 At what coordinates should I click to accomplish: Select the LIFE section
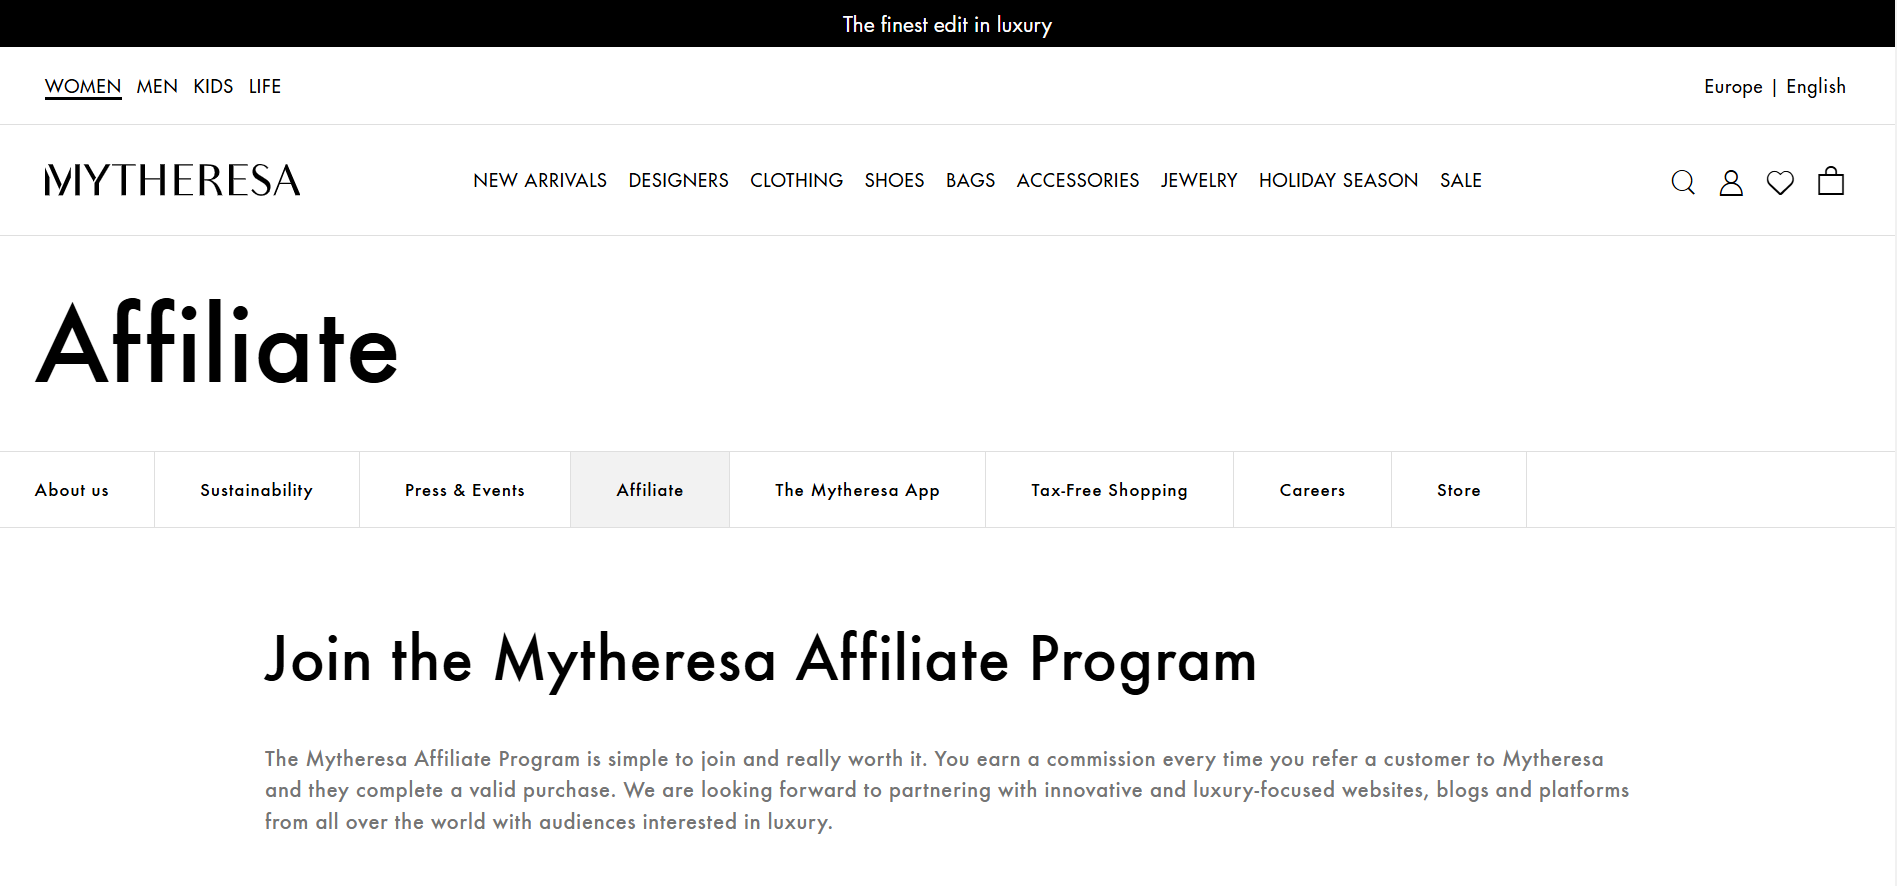click(x=265, y=86)
